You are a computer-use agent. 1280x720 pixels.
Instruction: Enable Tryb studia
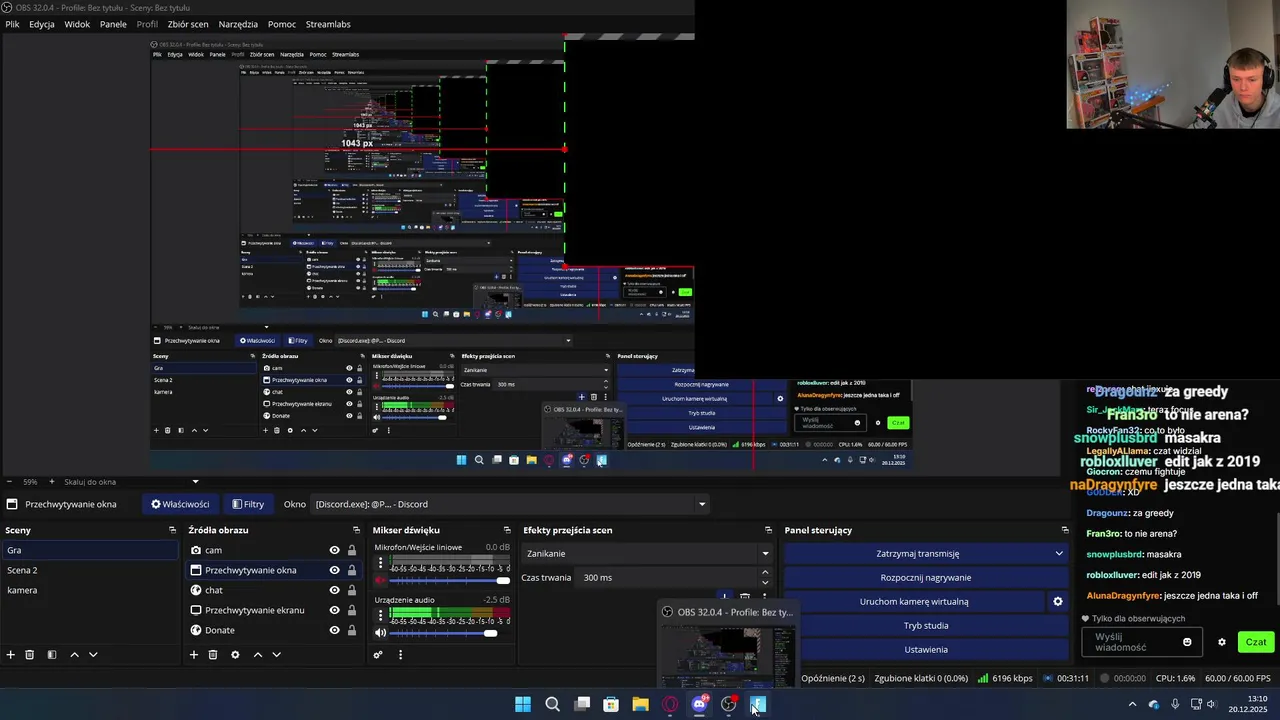point(926,626)
